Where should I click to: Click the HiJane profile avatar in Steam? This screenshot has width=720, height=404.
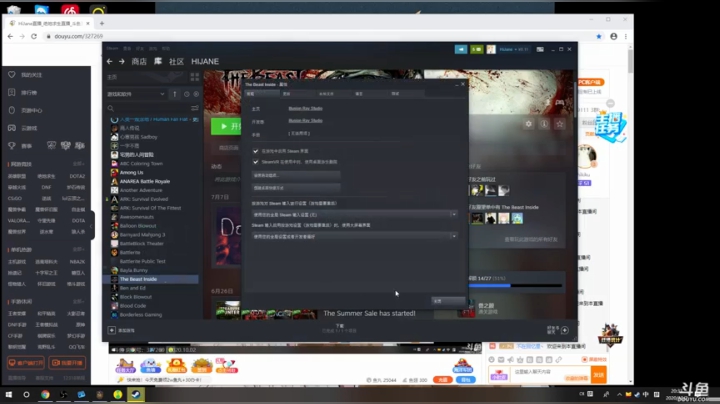click(x=491, y=49)
